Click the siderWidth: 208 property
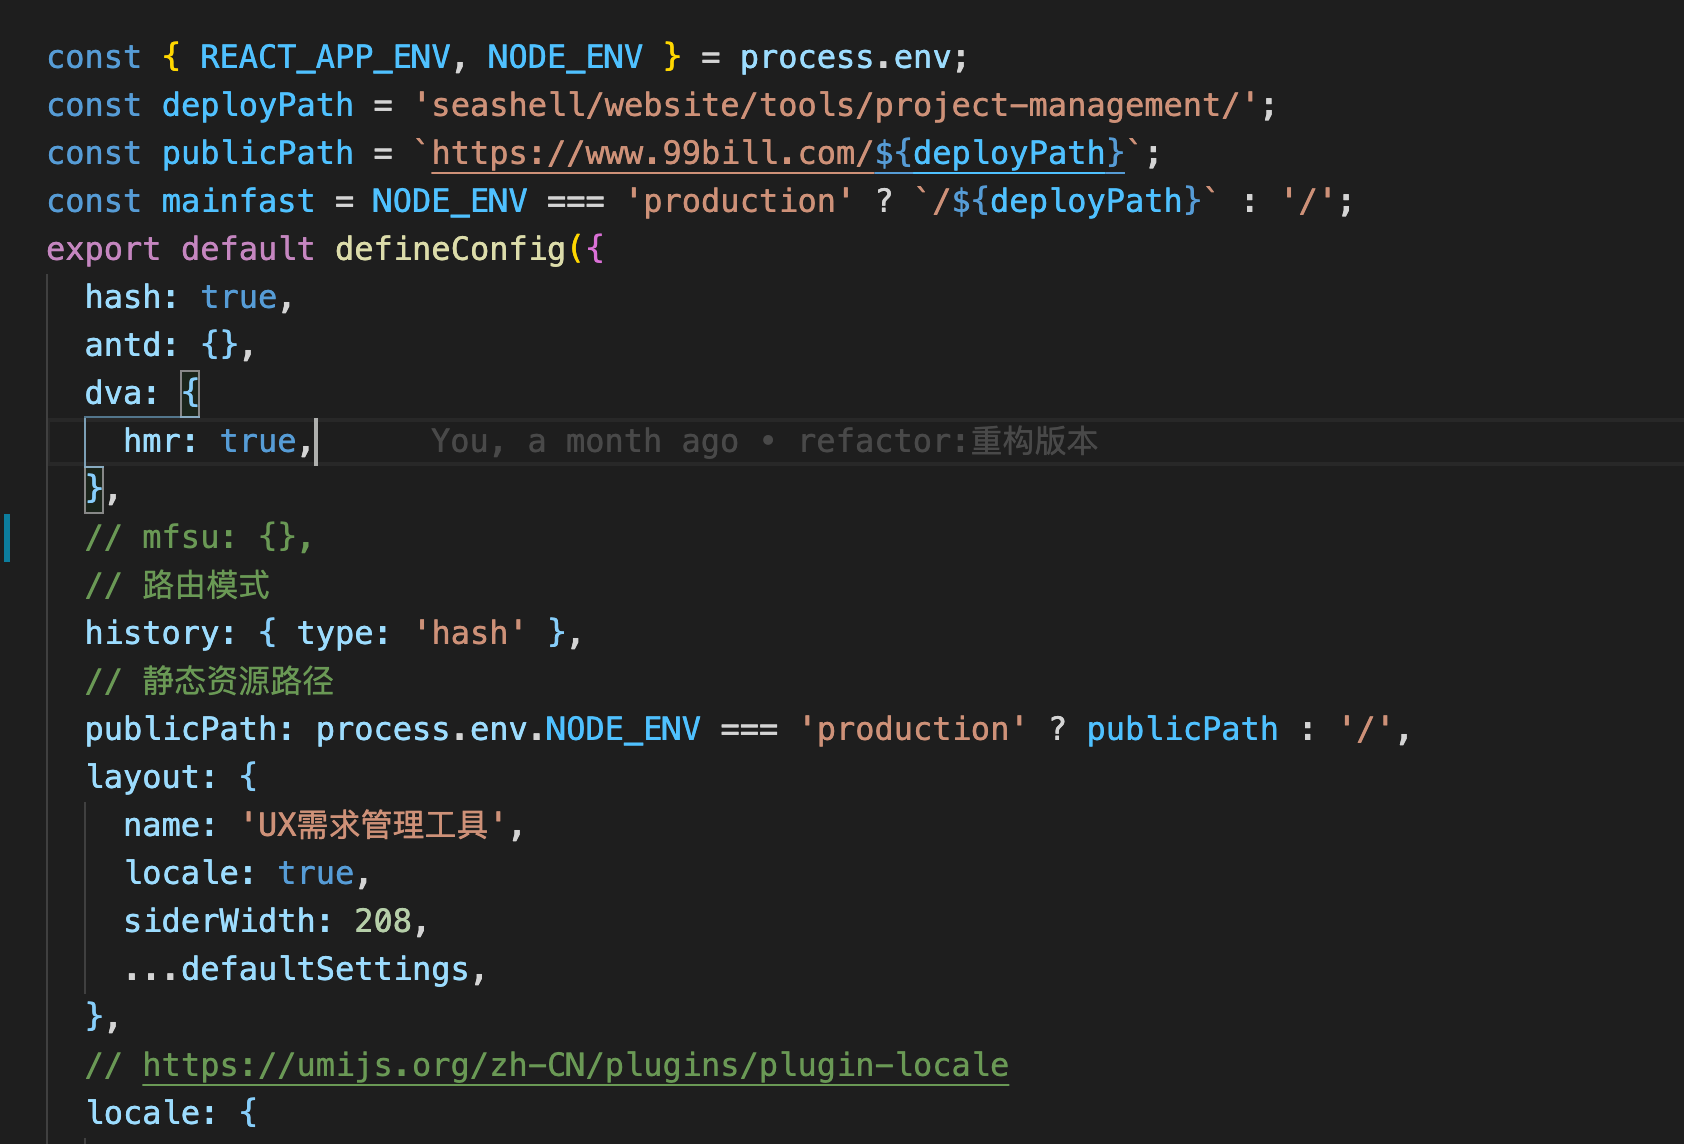Viewport: 1684px width, 1144px height. point(270,920)
